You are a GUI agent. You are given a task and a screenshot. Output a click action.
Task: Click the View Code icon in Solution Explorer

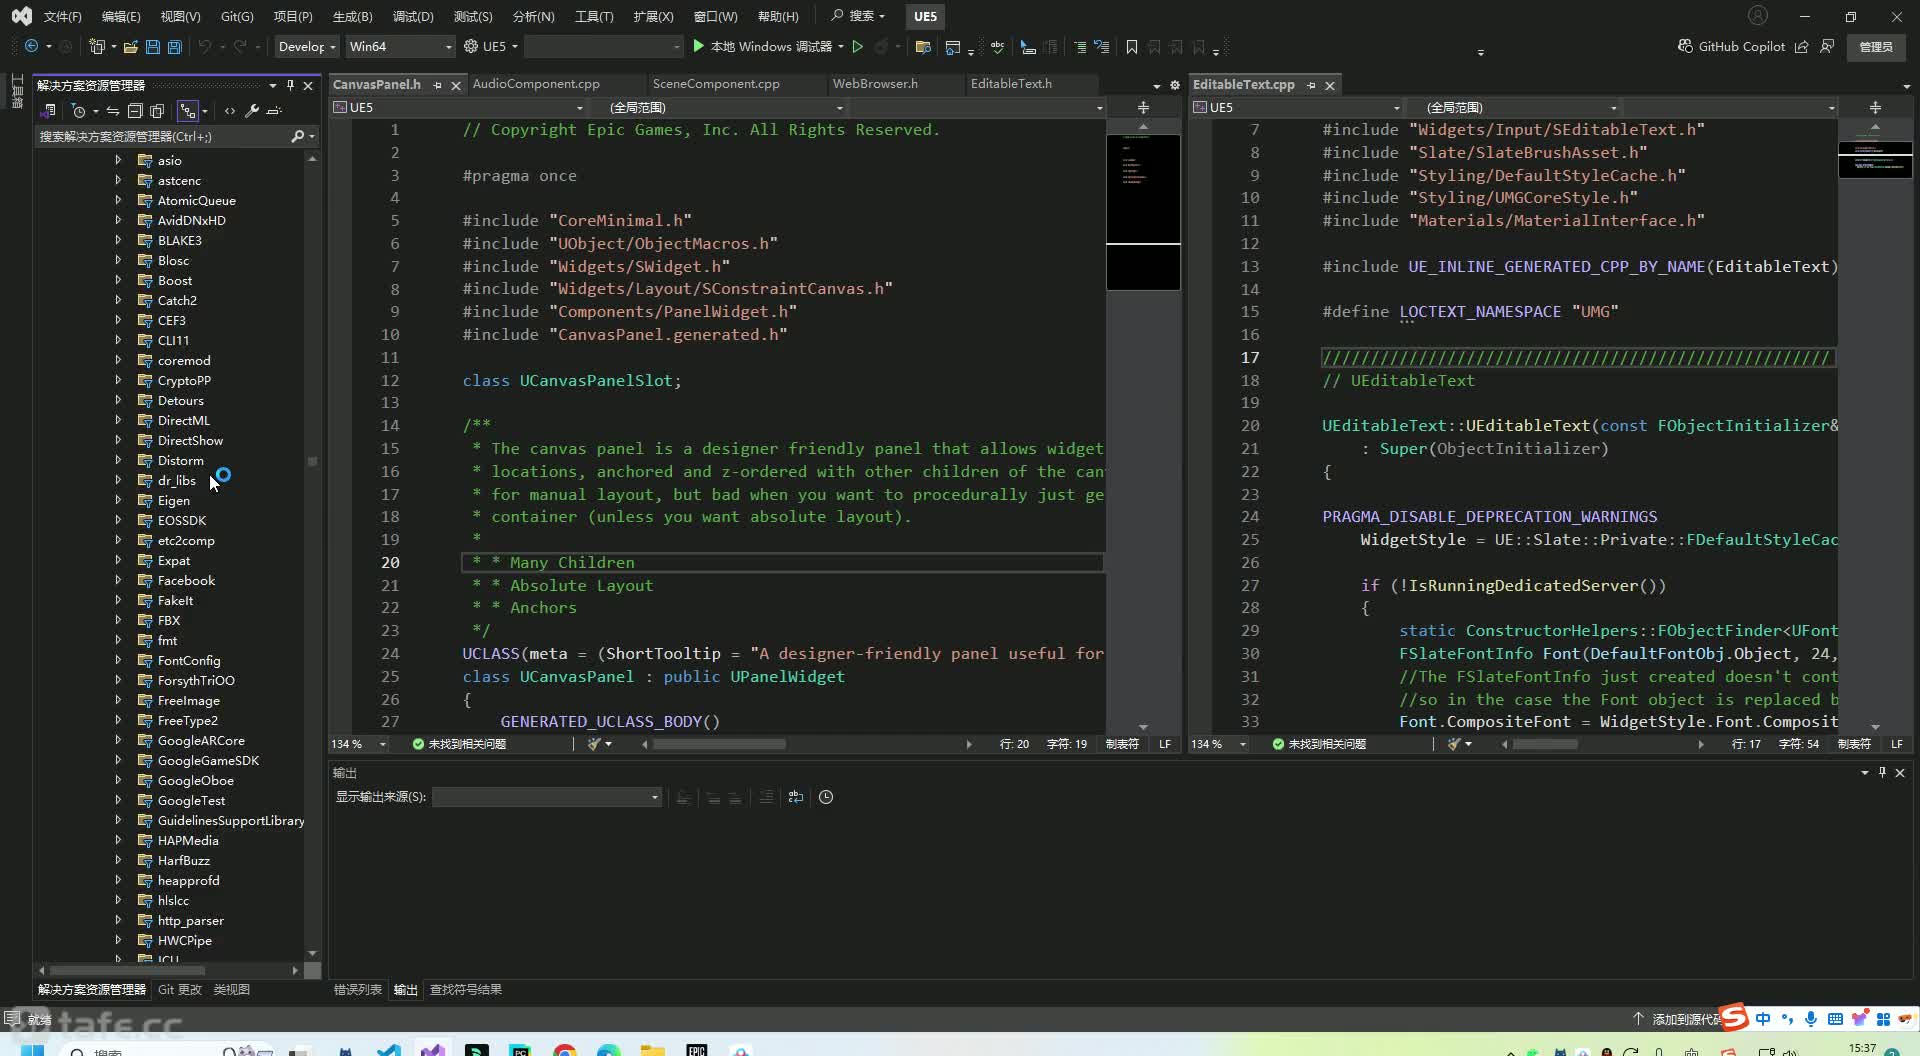point(230,111)
